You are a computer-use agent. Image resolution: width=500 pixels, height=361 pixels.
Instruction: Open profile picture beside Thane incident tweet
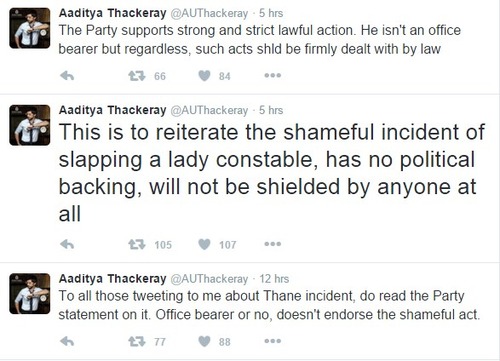(x=30, y=294)
